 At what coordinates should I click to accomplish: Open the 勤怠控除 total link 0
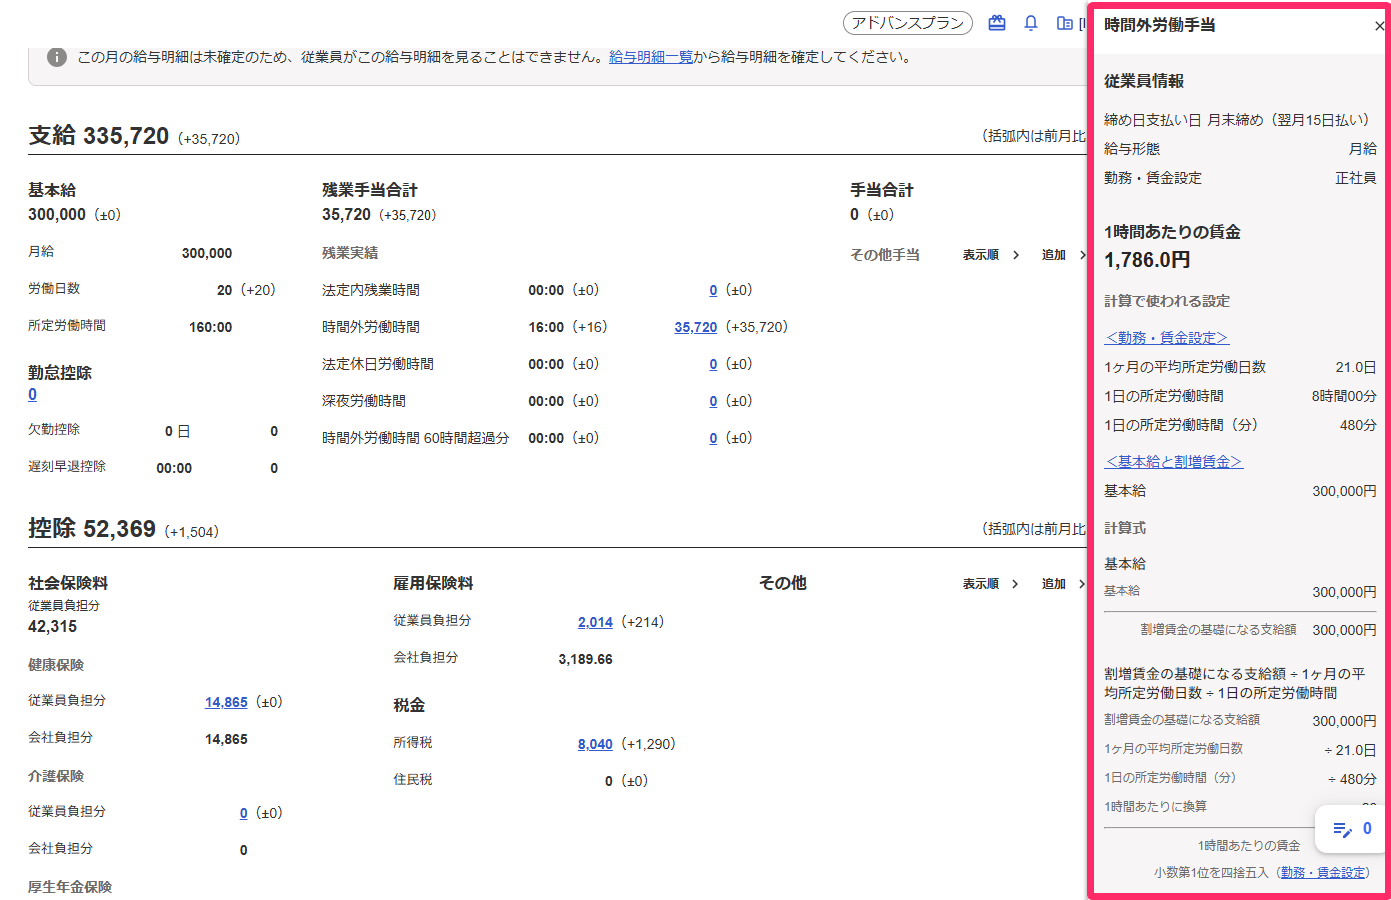pos(33,395)
